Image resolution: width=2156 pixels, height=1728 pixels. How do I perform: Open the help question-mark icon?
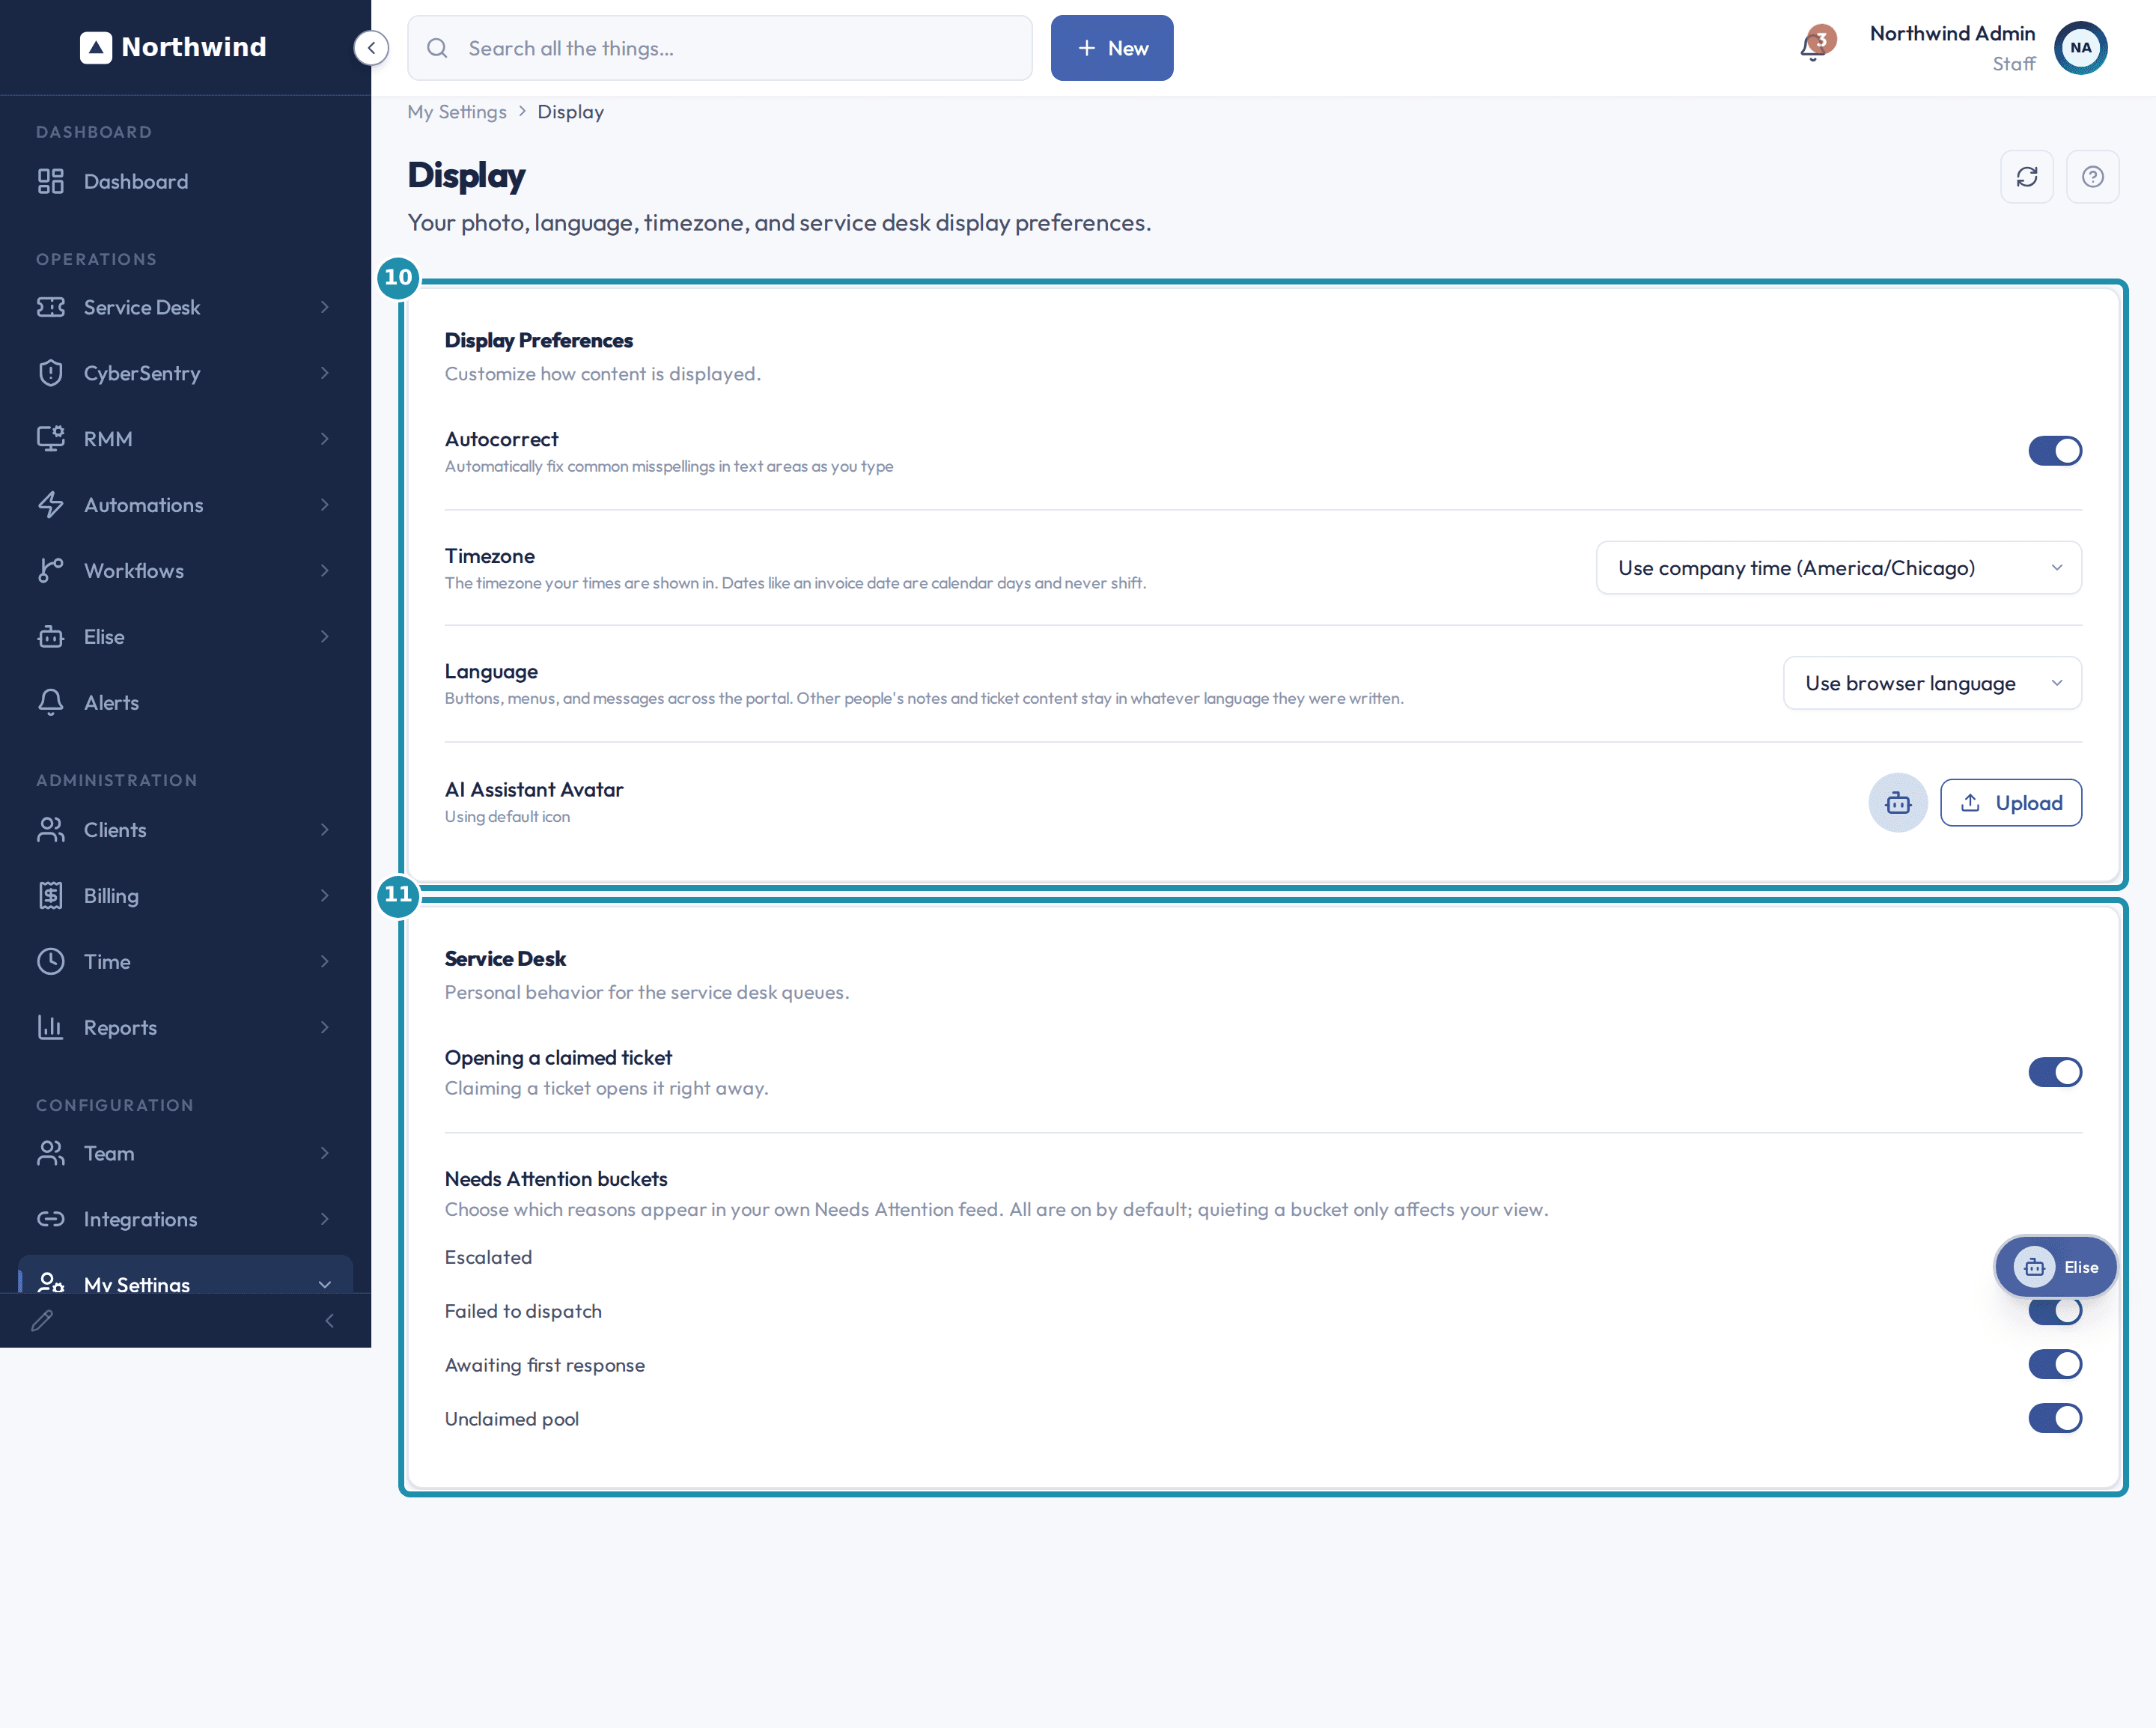(x=2093, y=177)
